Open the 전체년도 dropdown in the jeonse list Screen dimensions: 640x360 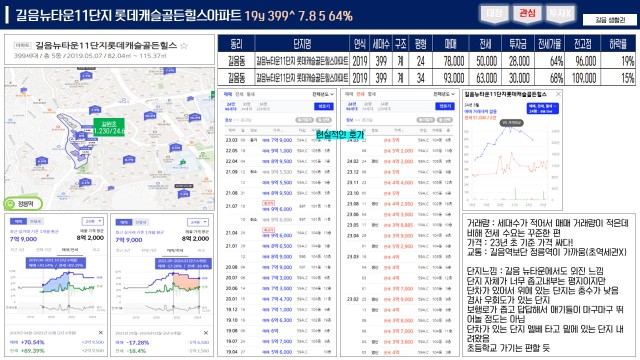point(444,94)
